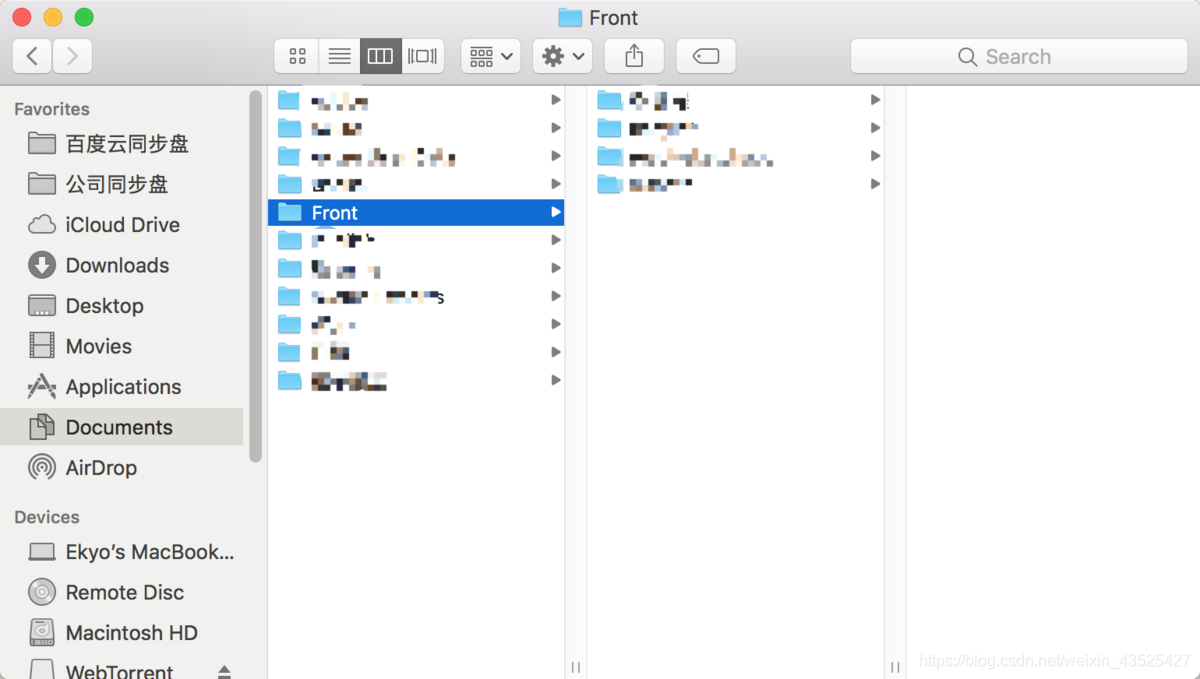The width and height of the screenshot is (1200, 679).
Task: Switch to Cover Flow view
Action: [x=423, y=56]
